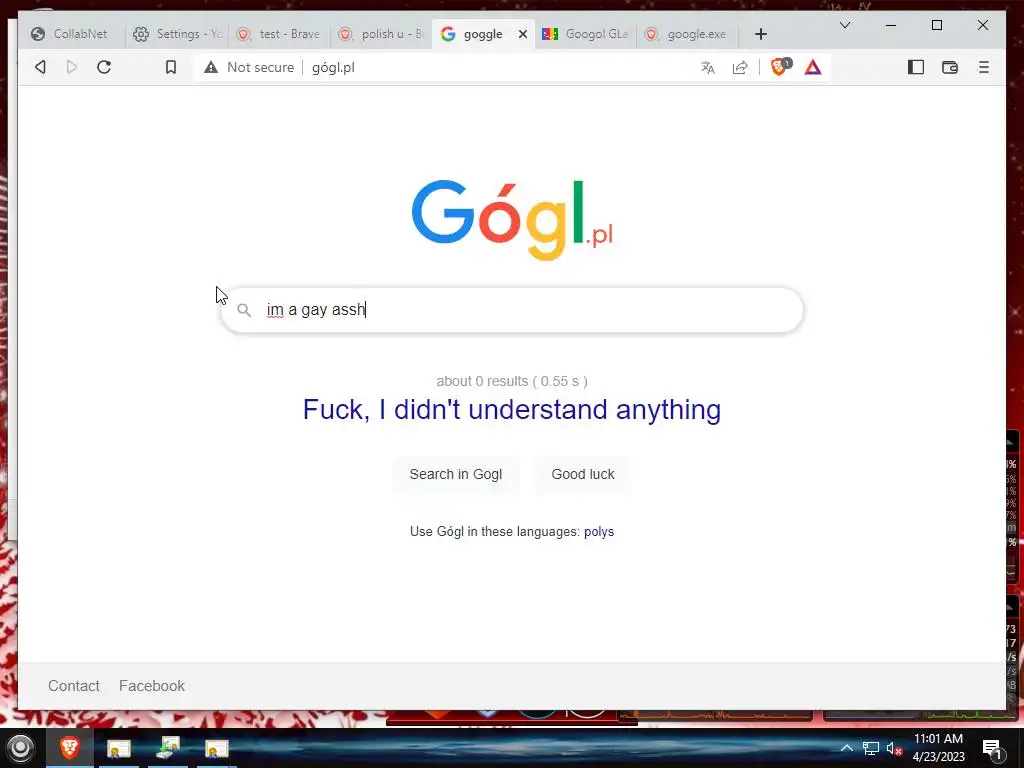Open the network icon in system tray
Image resolution: width=1024 pixels, height=768 pixels.
tap(871, 748)
